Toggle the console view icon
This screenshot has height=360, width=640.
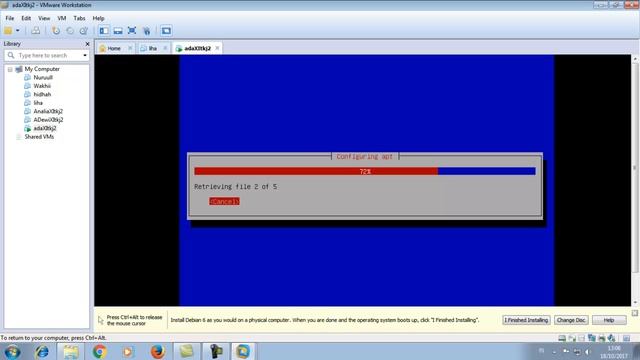(x=166, y=31)
